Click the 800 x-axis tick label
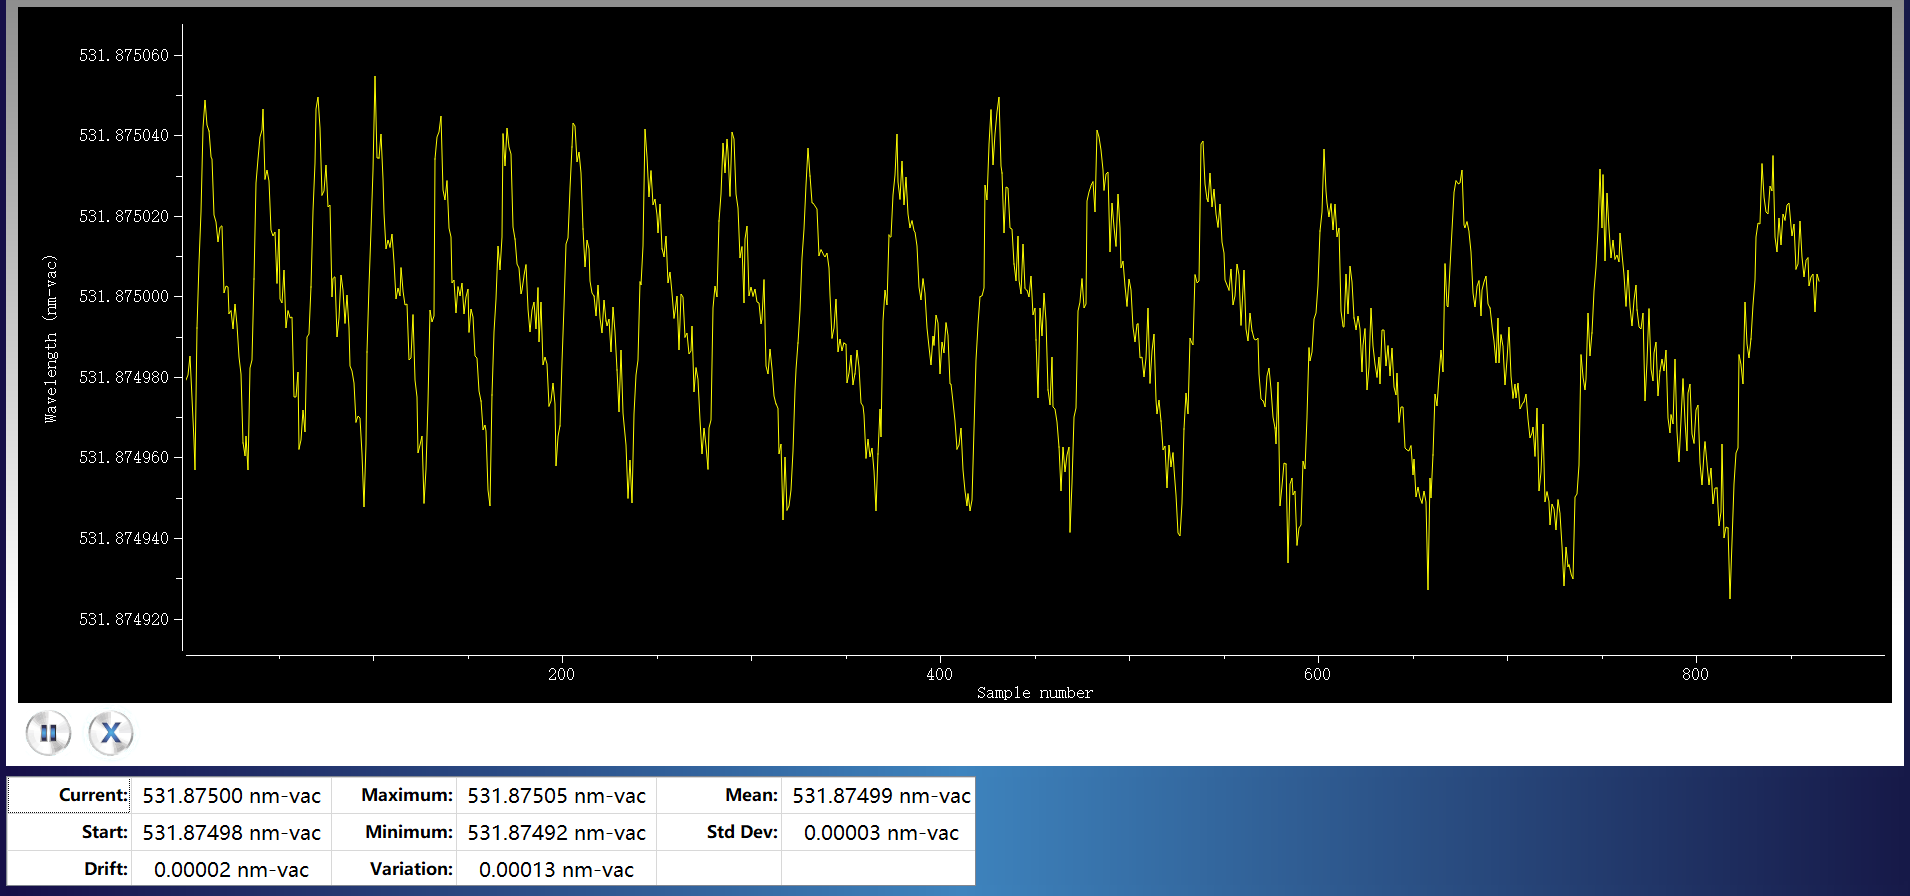The width and height of the screenshot is (1910, 896). tap(1696, 674)
